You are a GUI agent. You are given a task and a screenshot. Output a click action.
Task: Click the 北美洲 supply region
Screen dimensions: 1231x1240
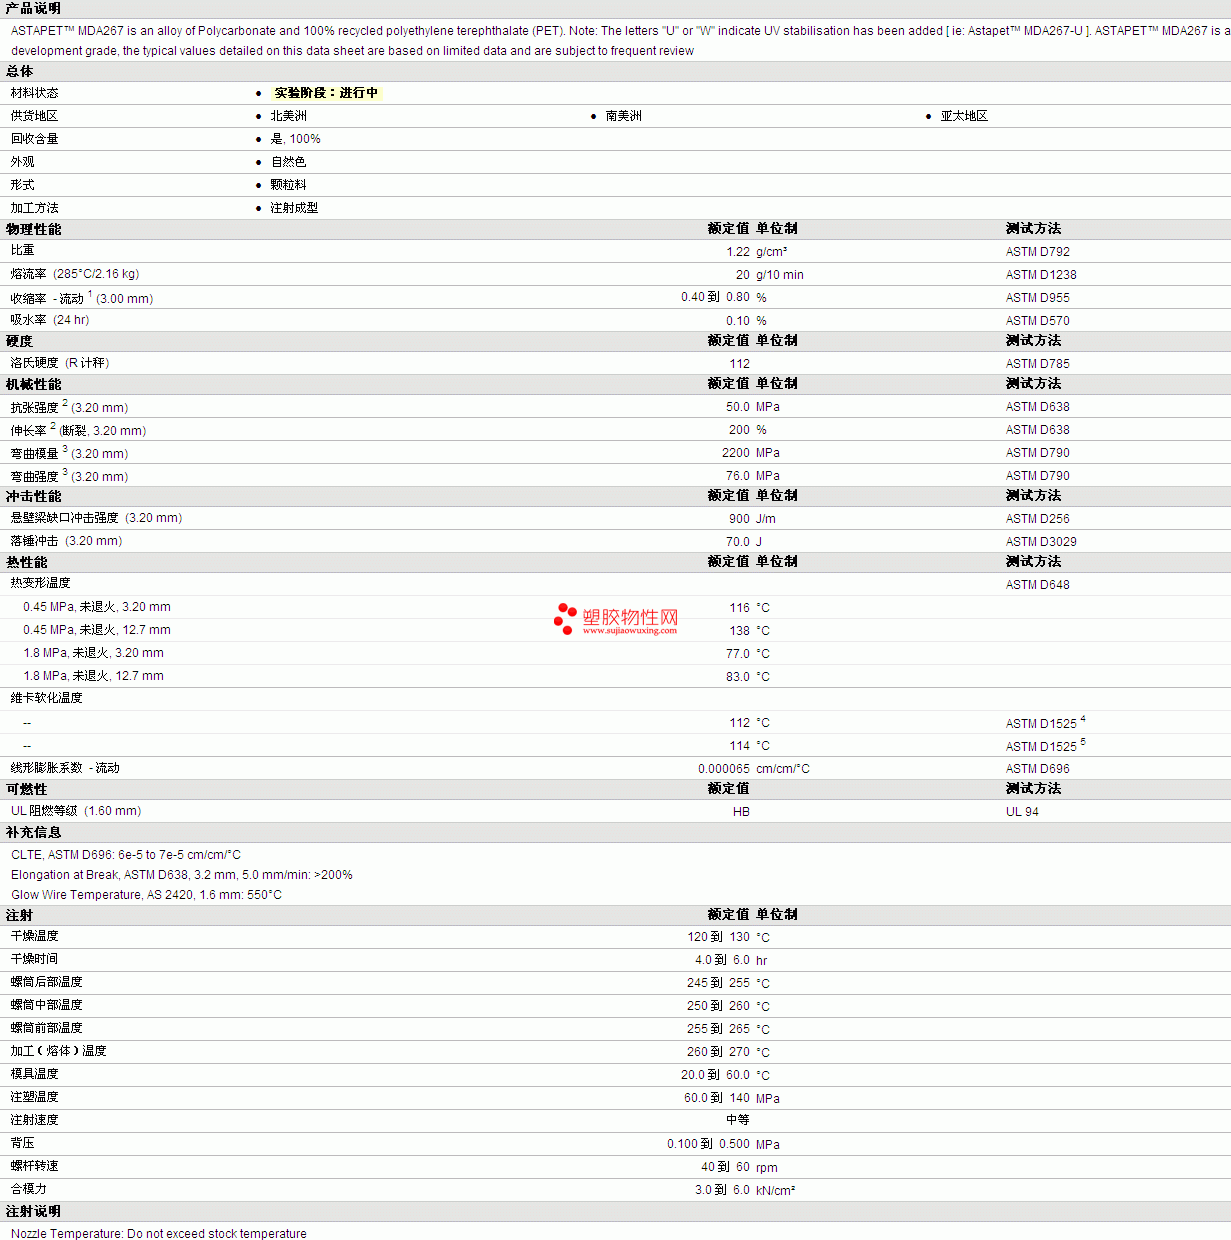click(288, 116)
